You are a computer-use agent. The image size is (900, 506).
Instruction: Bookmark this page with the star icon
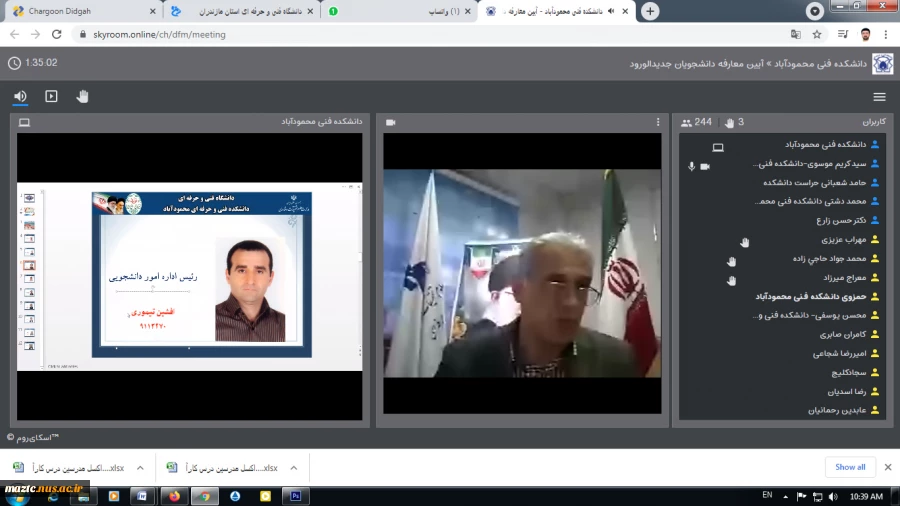817,34
